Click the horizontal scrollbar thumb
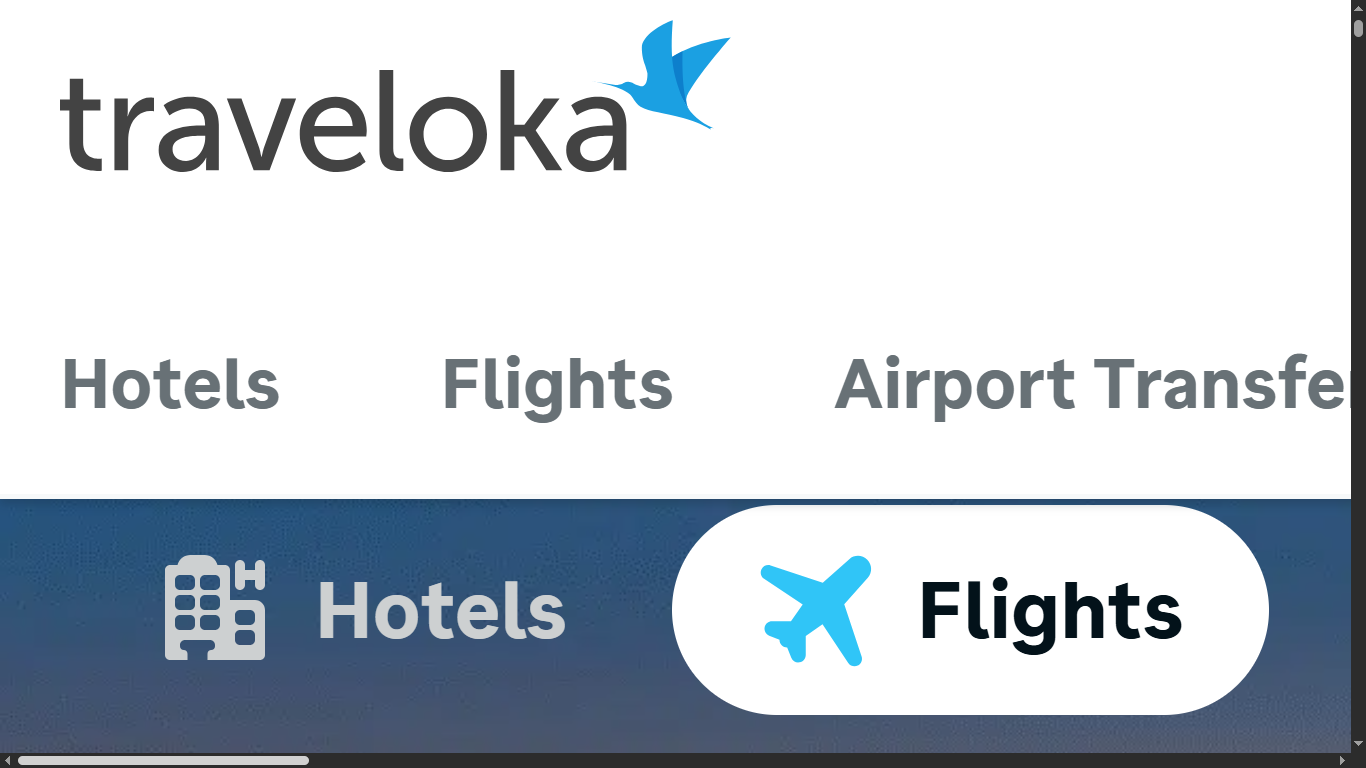Image resolution: width=1366 pixels, height=768 pixels. coord(163,760)
